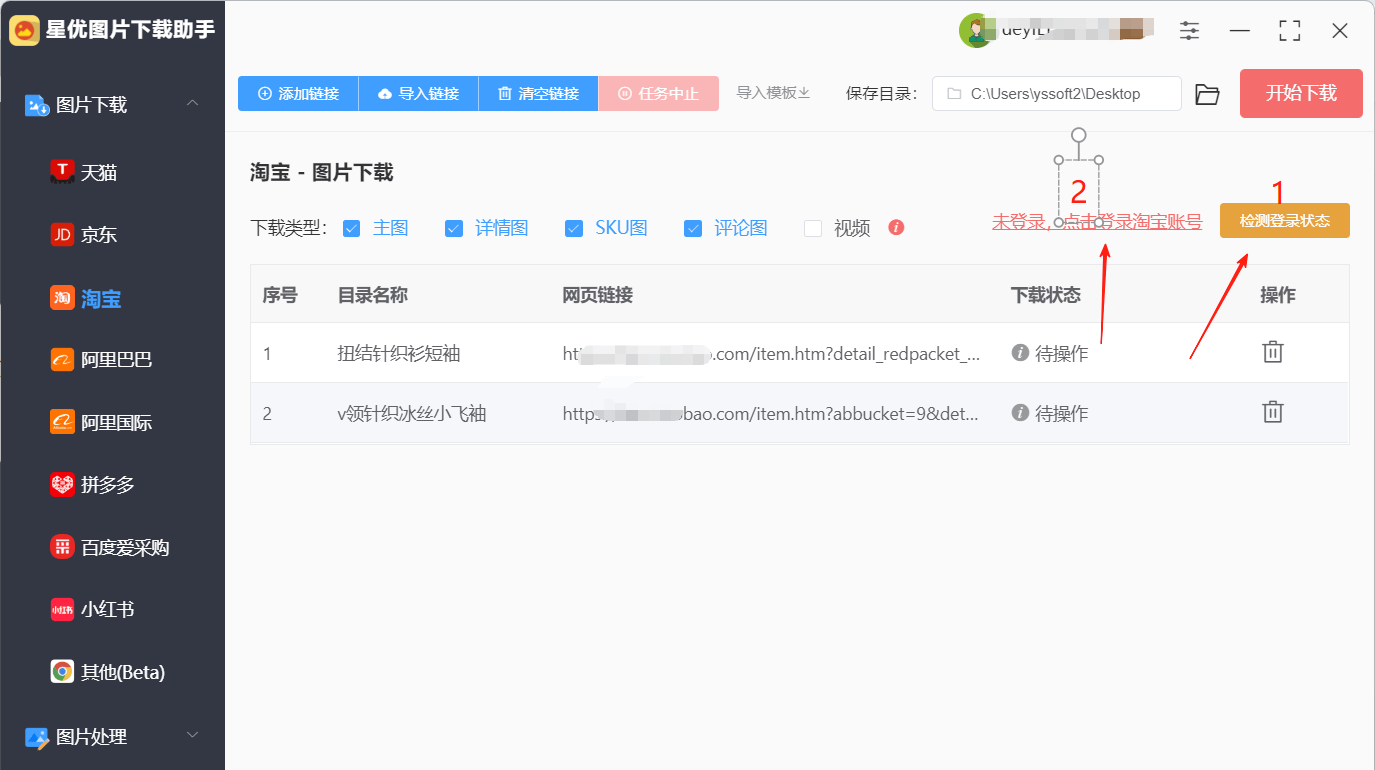Click the info icon in row 1 status

(1020, 352)
